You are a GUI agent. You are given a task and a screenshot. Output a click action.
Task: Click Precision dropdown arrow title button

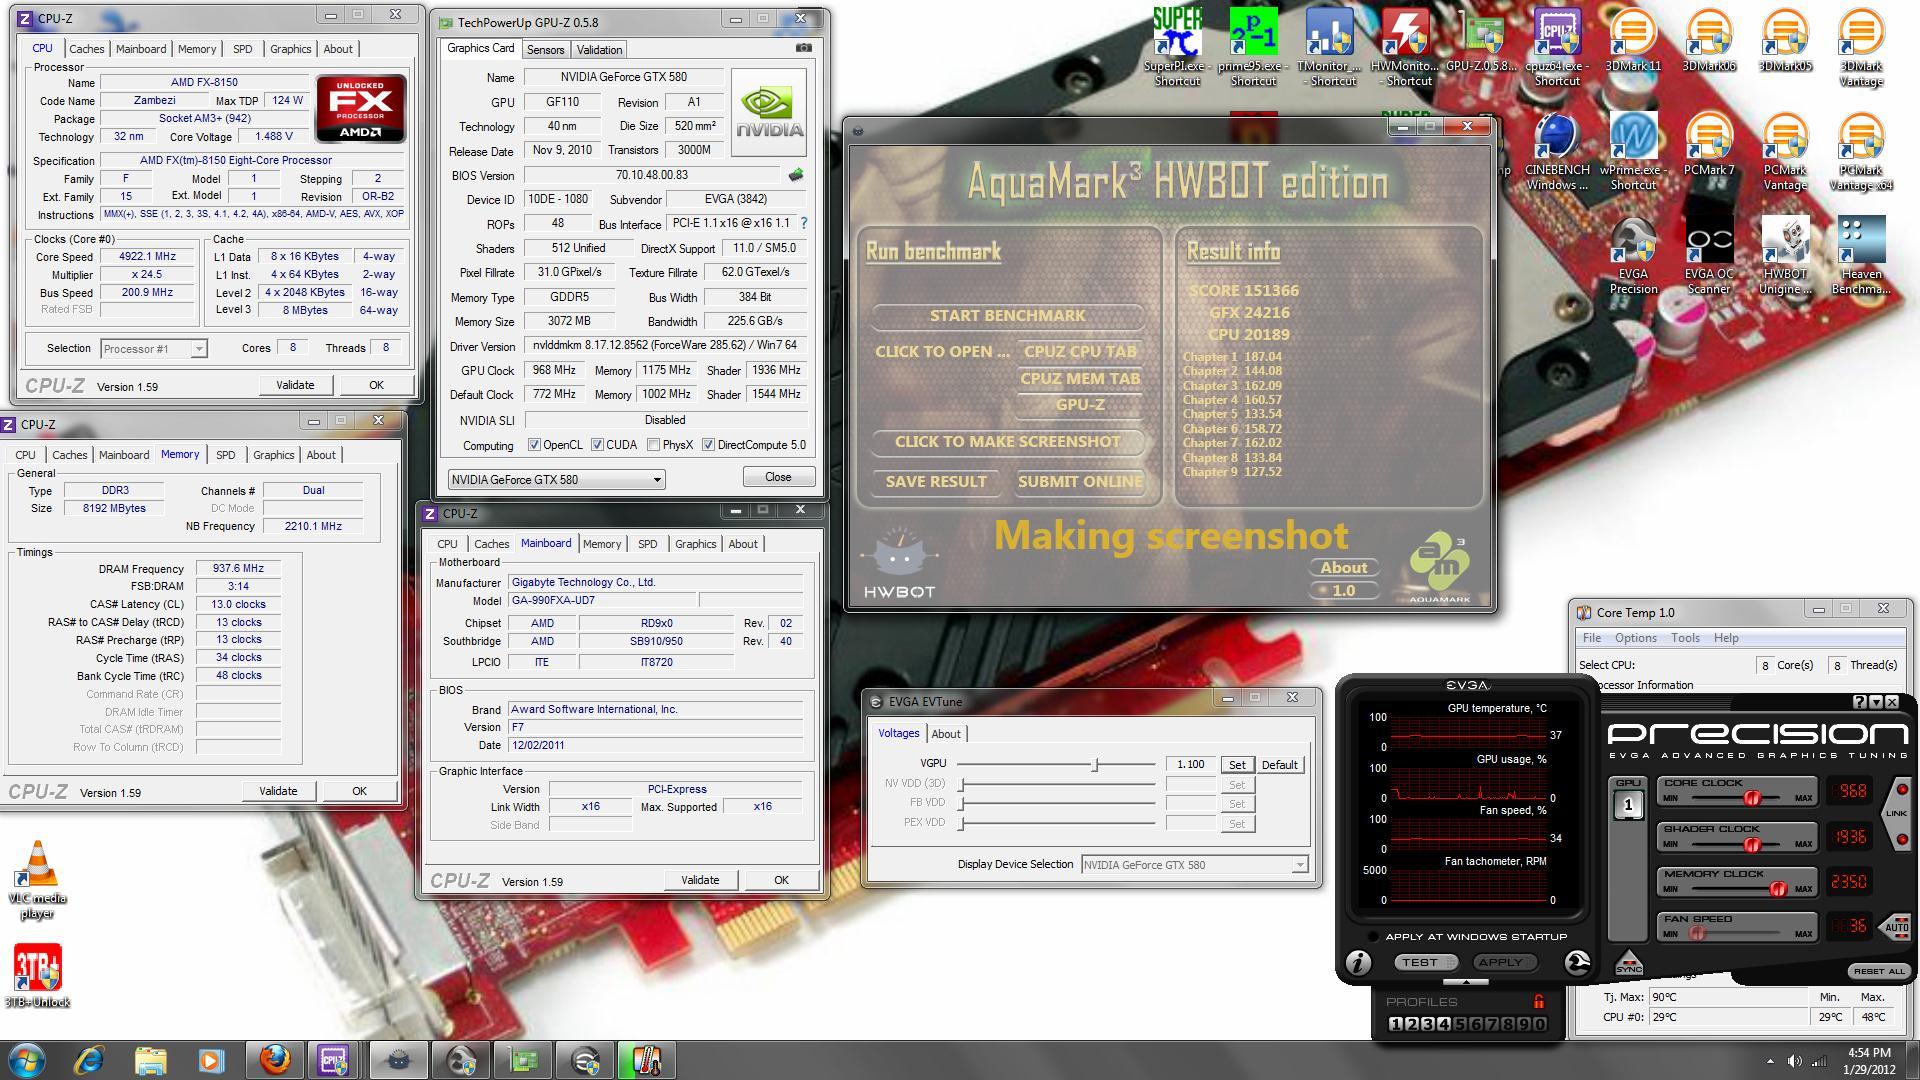(x=1877, y=702)
